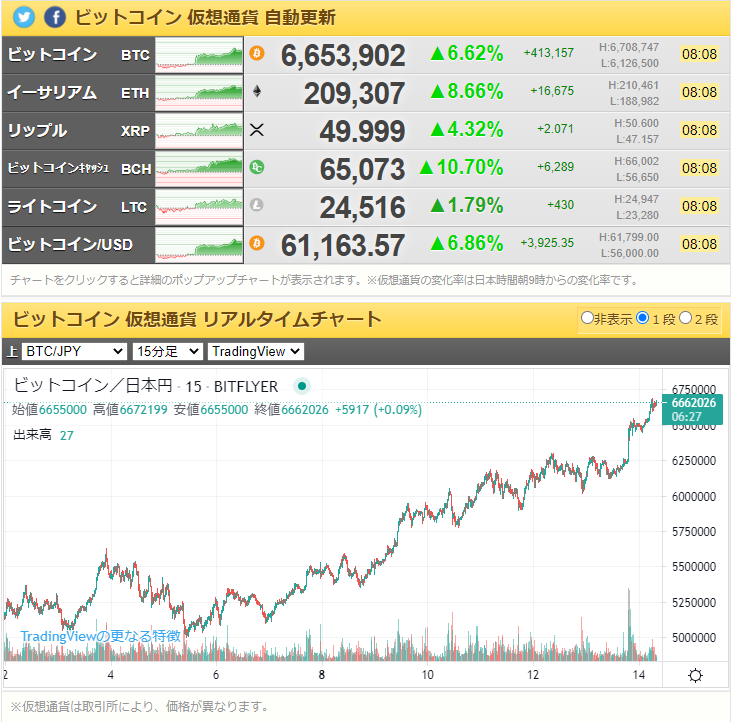The width and height of the screenshot is (731, 722).
Task: Open the BTC mini chart thumbnail
Action: tap(199, 55)
